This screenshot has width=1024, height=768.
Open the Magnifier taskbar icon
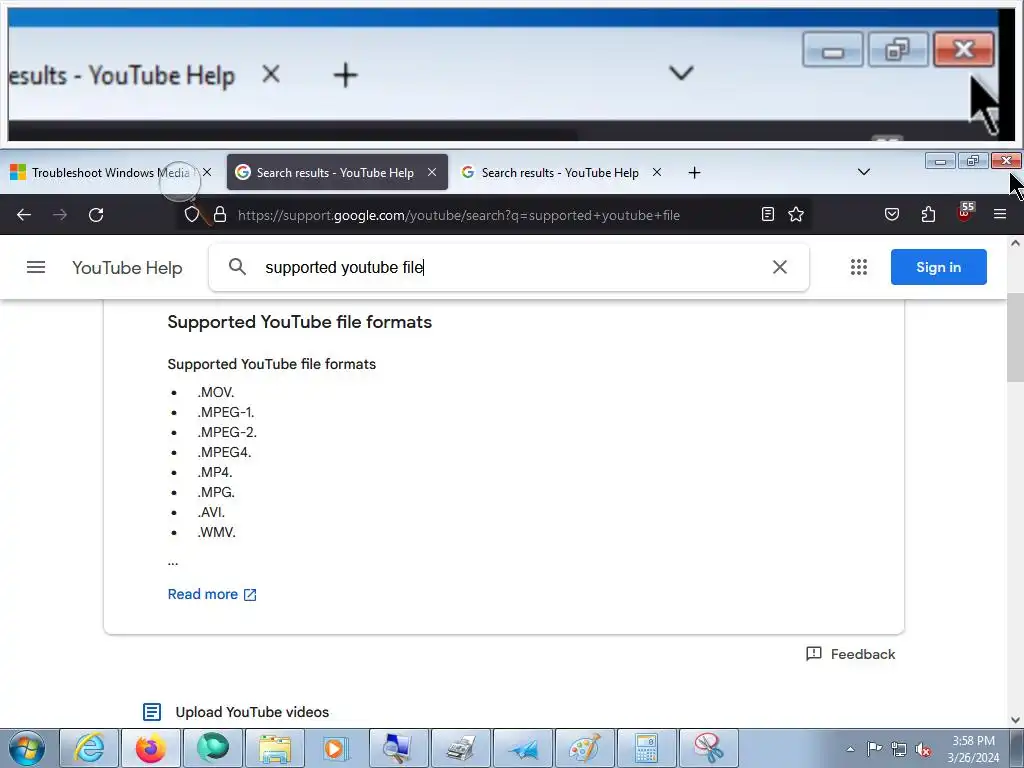pyautogui.click(x=398, y=748)
